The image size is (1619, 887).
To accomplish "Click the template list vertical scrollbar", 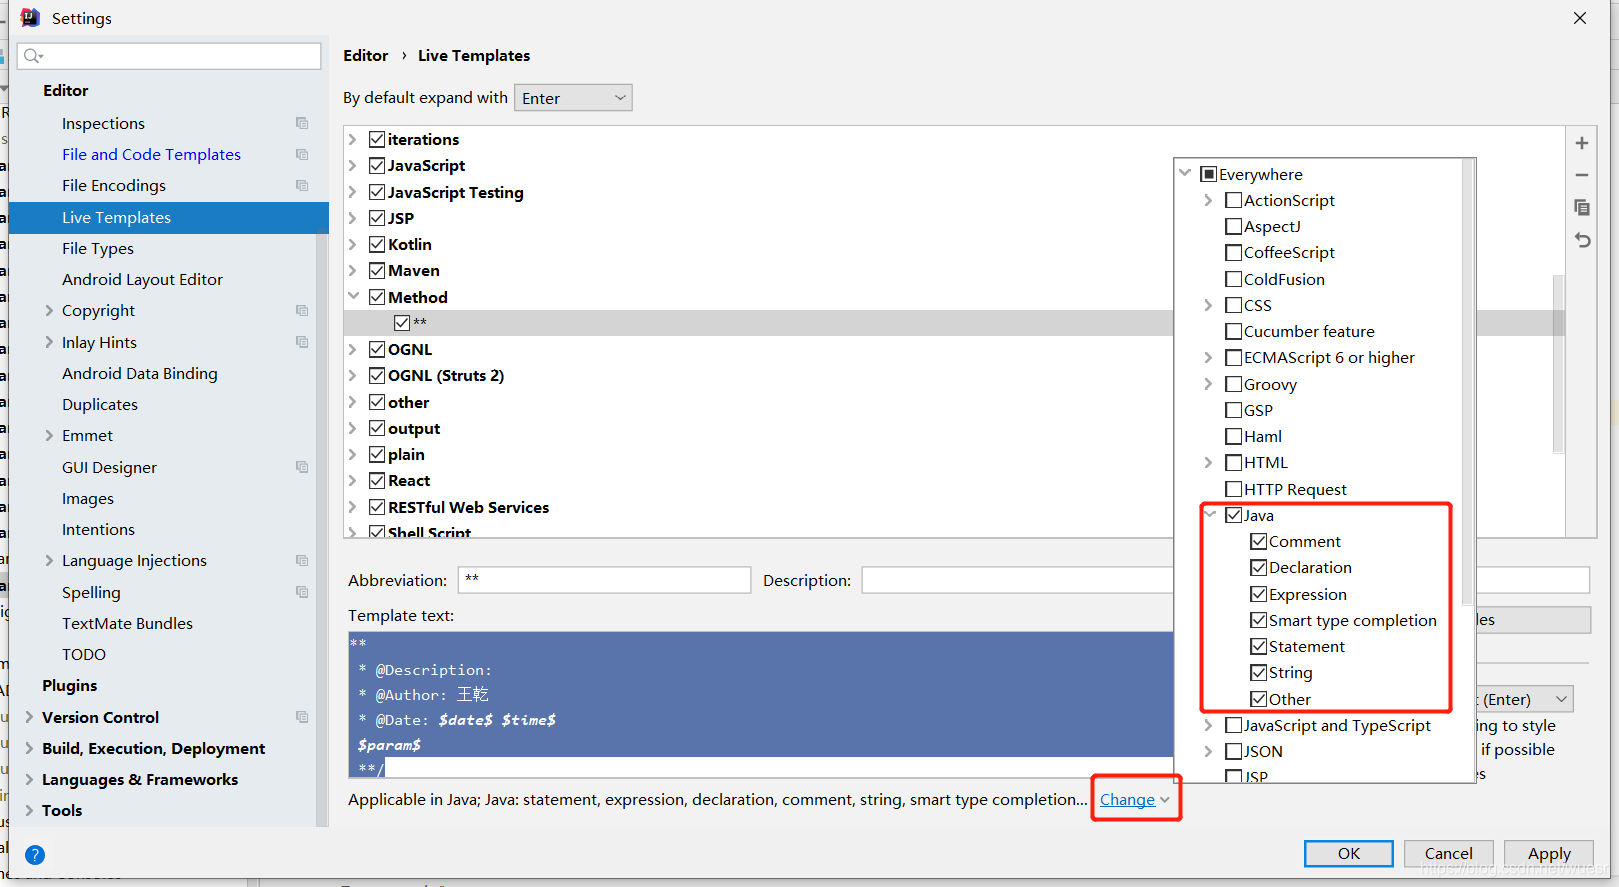I will point(1558,365).
